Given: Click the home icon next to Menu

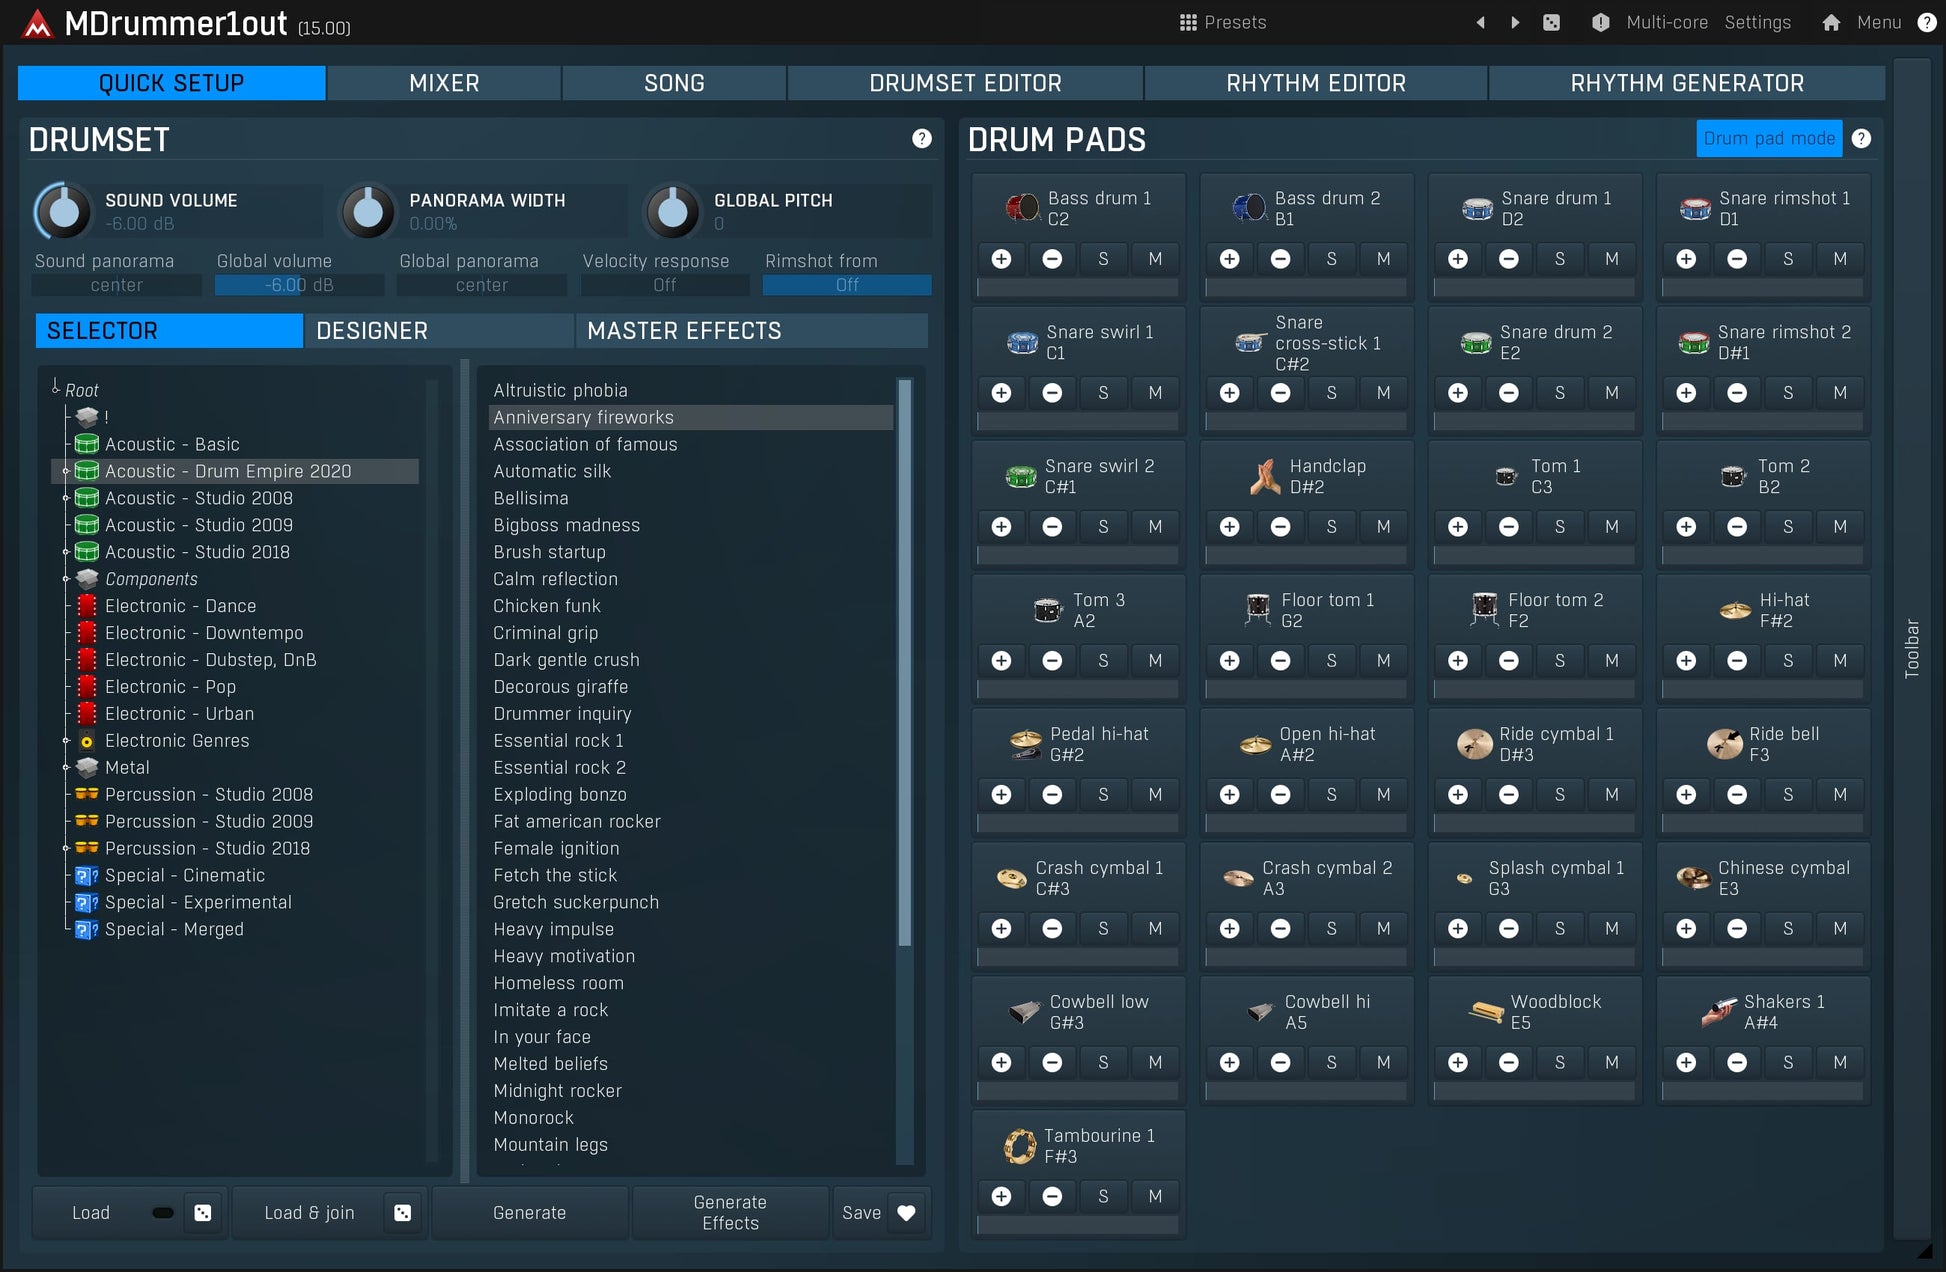Looking at the screenshot, I should pos(1830,22).
